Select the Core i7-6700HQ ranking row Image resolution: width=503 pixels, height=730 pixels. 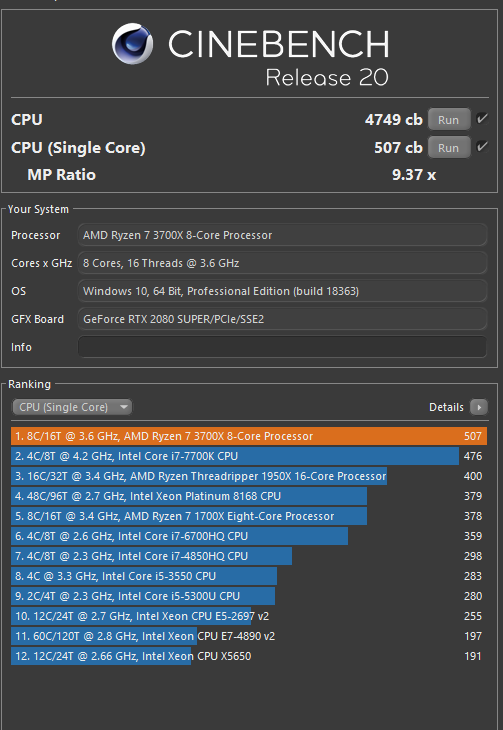[249, 536]
